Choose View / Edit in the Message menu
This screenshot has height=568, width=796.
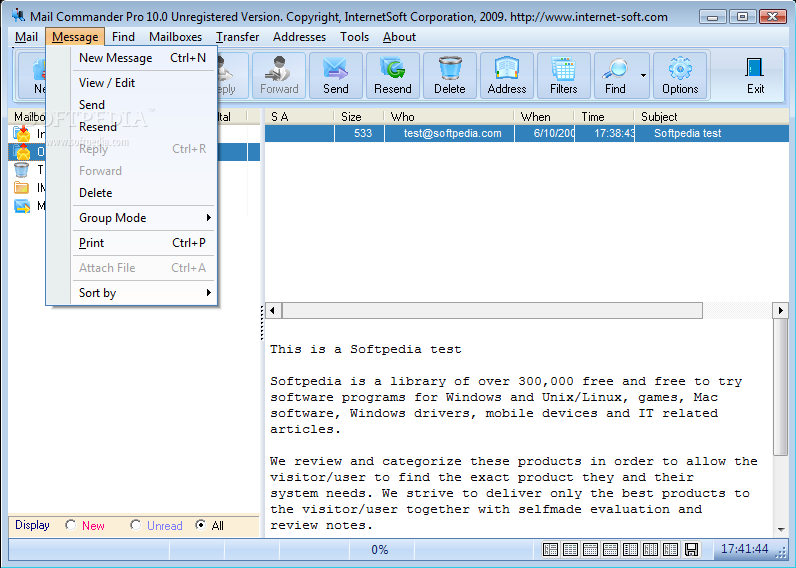pyautogui.click(x=143, y=83)
